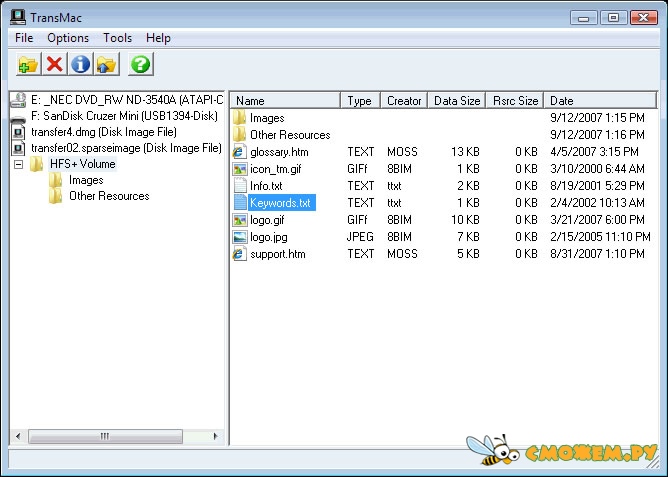Click the TransMac title bar app icon
668x477 pixels.
pyautogui.click(x=17, y=17)
